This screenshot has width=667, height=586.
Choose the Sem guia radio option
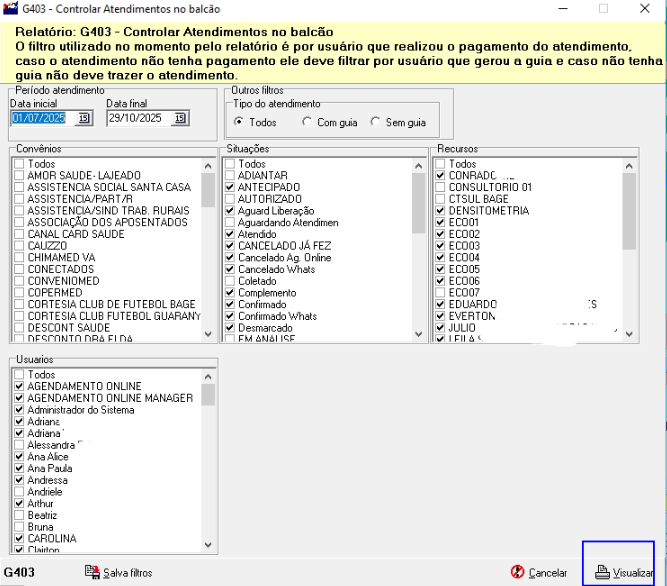point(375,122)
